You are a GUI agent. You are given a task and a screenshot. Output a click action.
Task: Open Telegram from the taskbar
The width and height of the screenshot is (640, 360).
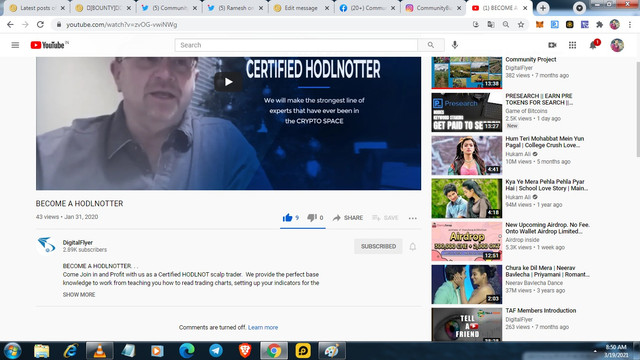pos(216,351)
